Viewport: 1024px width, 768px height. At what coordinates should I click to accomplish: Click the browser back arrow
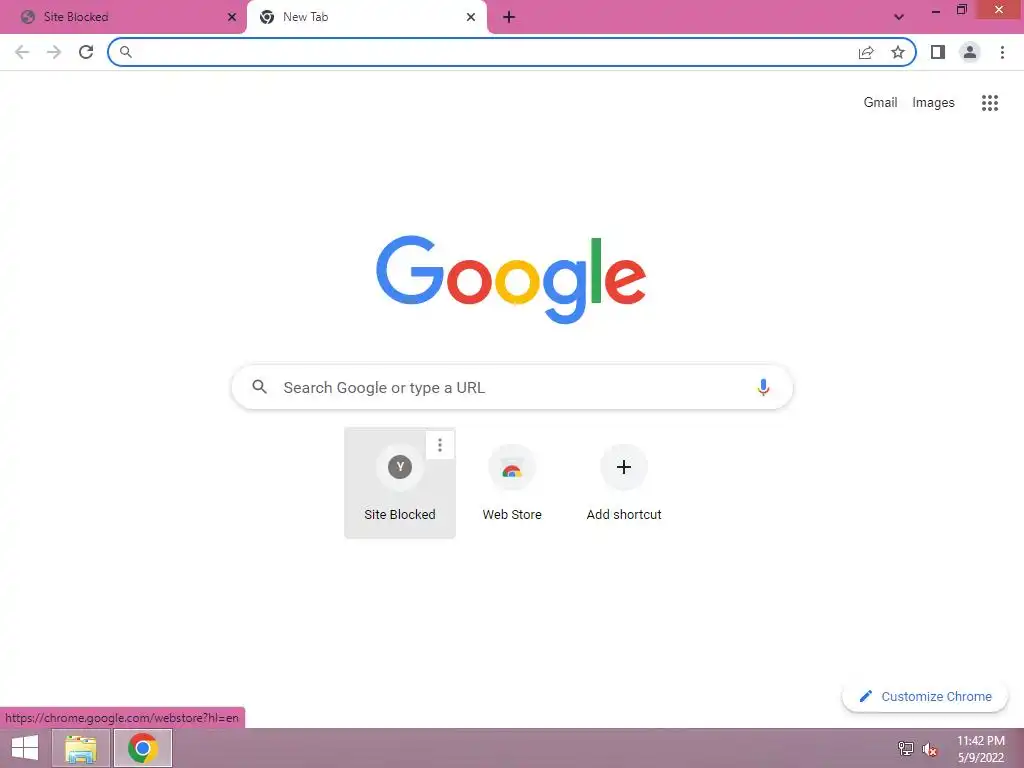pyautogui.click(x=22, y=52)
